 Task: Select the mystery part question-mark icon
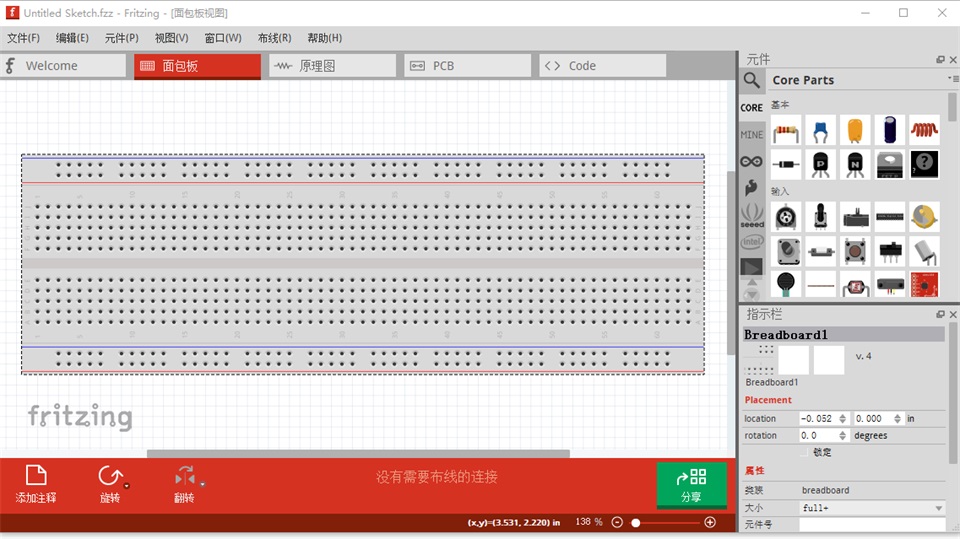point(924,164)
